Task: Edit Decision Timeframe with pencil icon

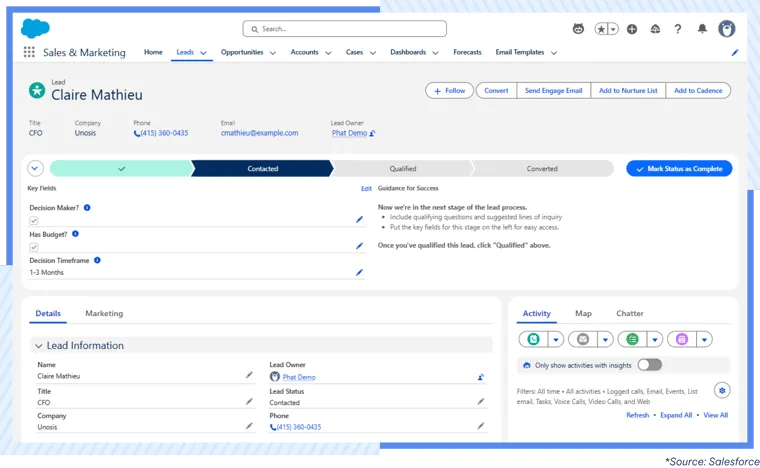Action: tap(359, 272)
